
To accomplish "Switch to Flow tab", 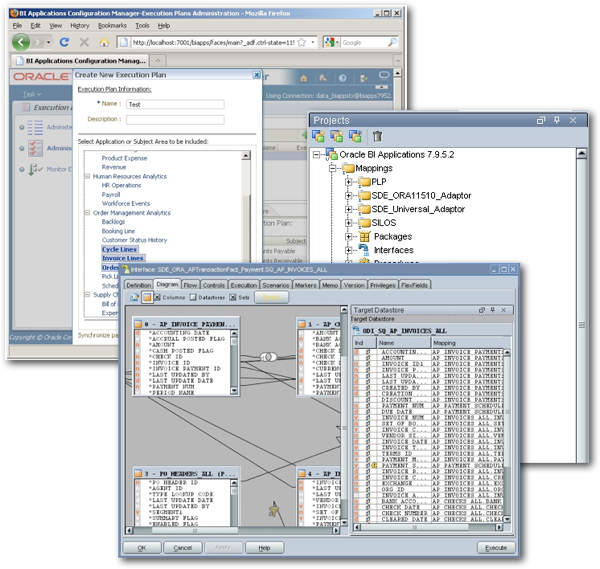I will 190,285.
